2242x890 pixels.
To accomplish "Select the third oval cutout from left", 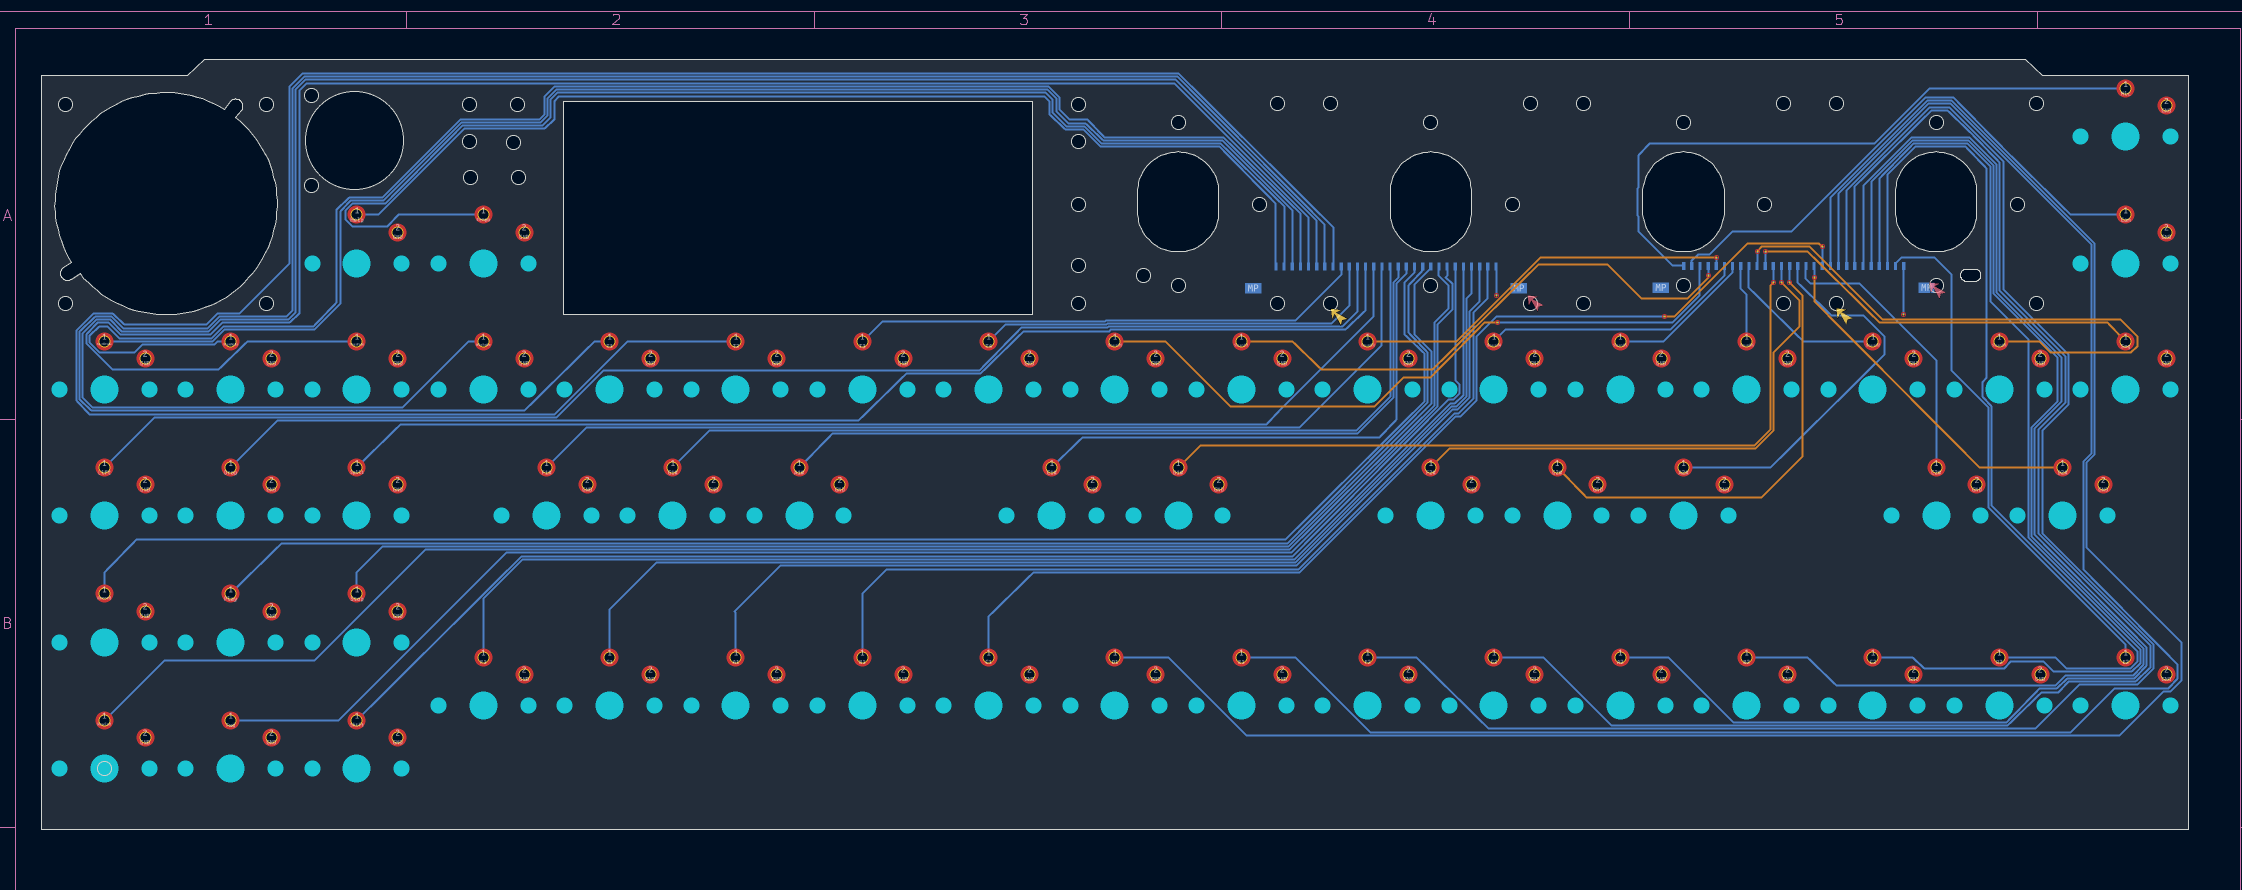I will click(x=1683, y=201).
